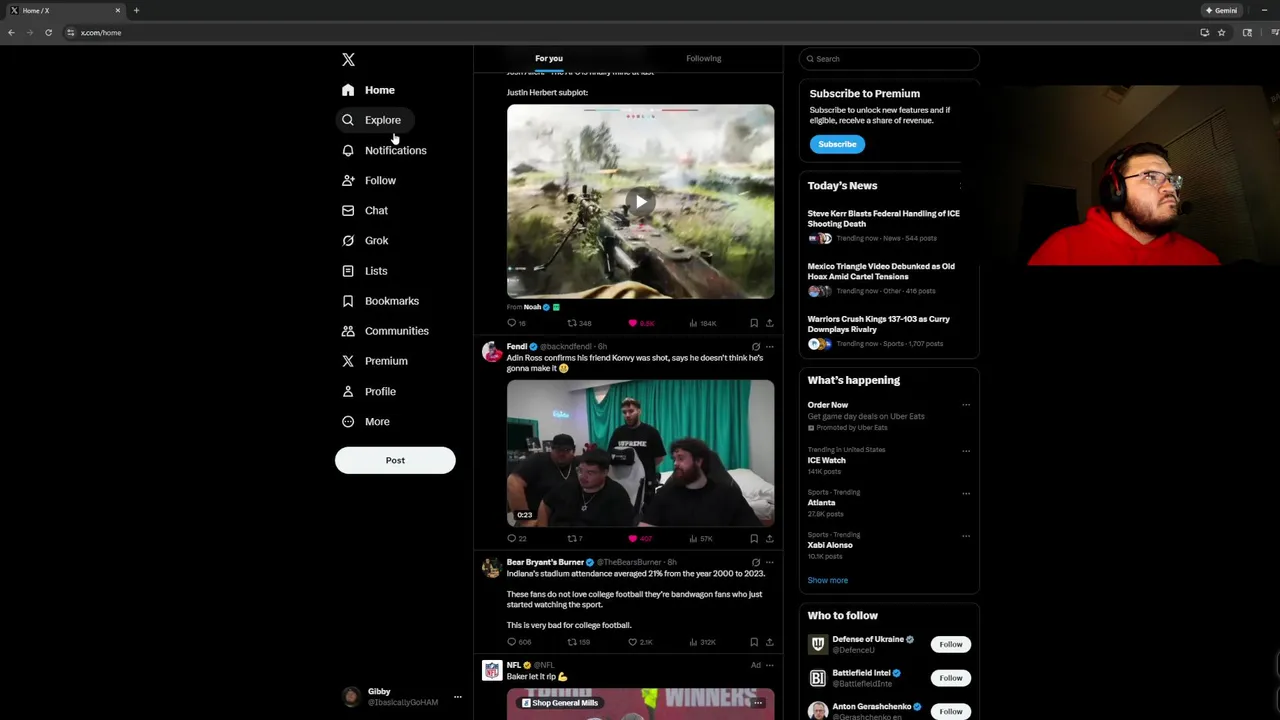
Task: Open Chat from the sidebar
Action: point(365,210)
